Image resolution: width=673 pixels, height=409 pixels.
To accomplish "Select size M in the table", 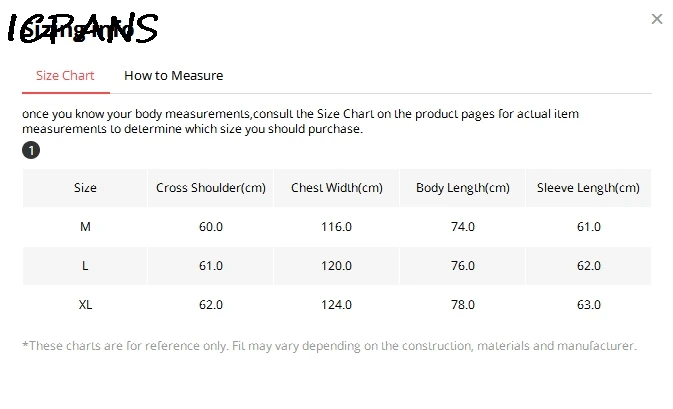I will [x=85, y=227].
